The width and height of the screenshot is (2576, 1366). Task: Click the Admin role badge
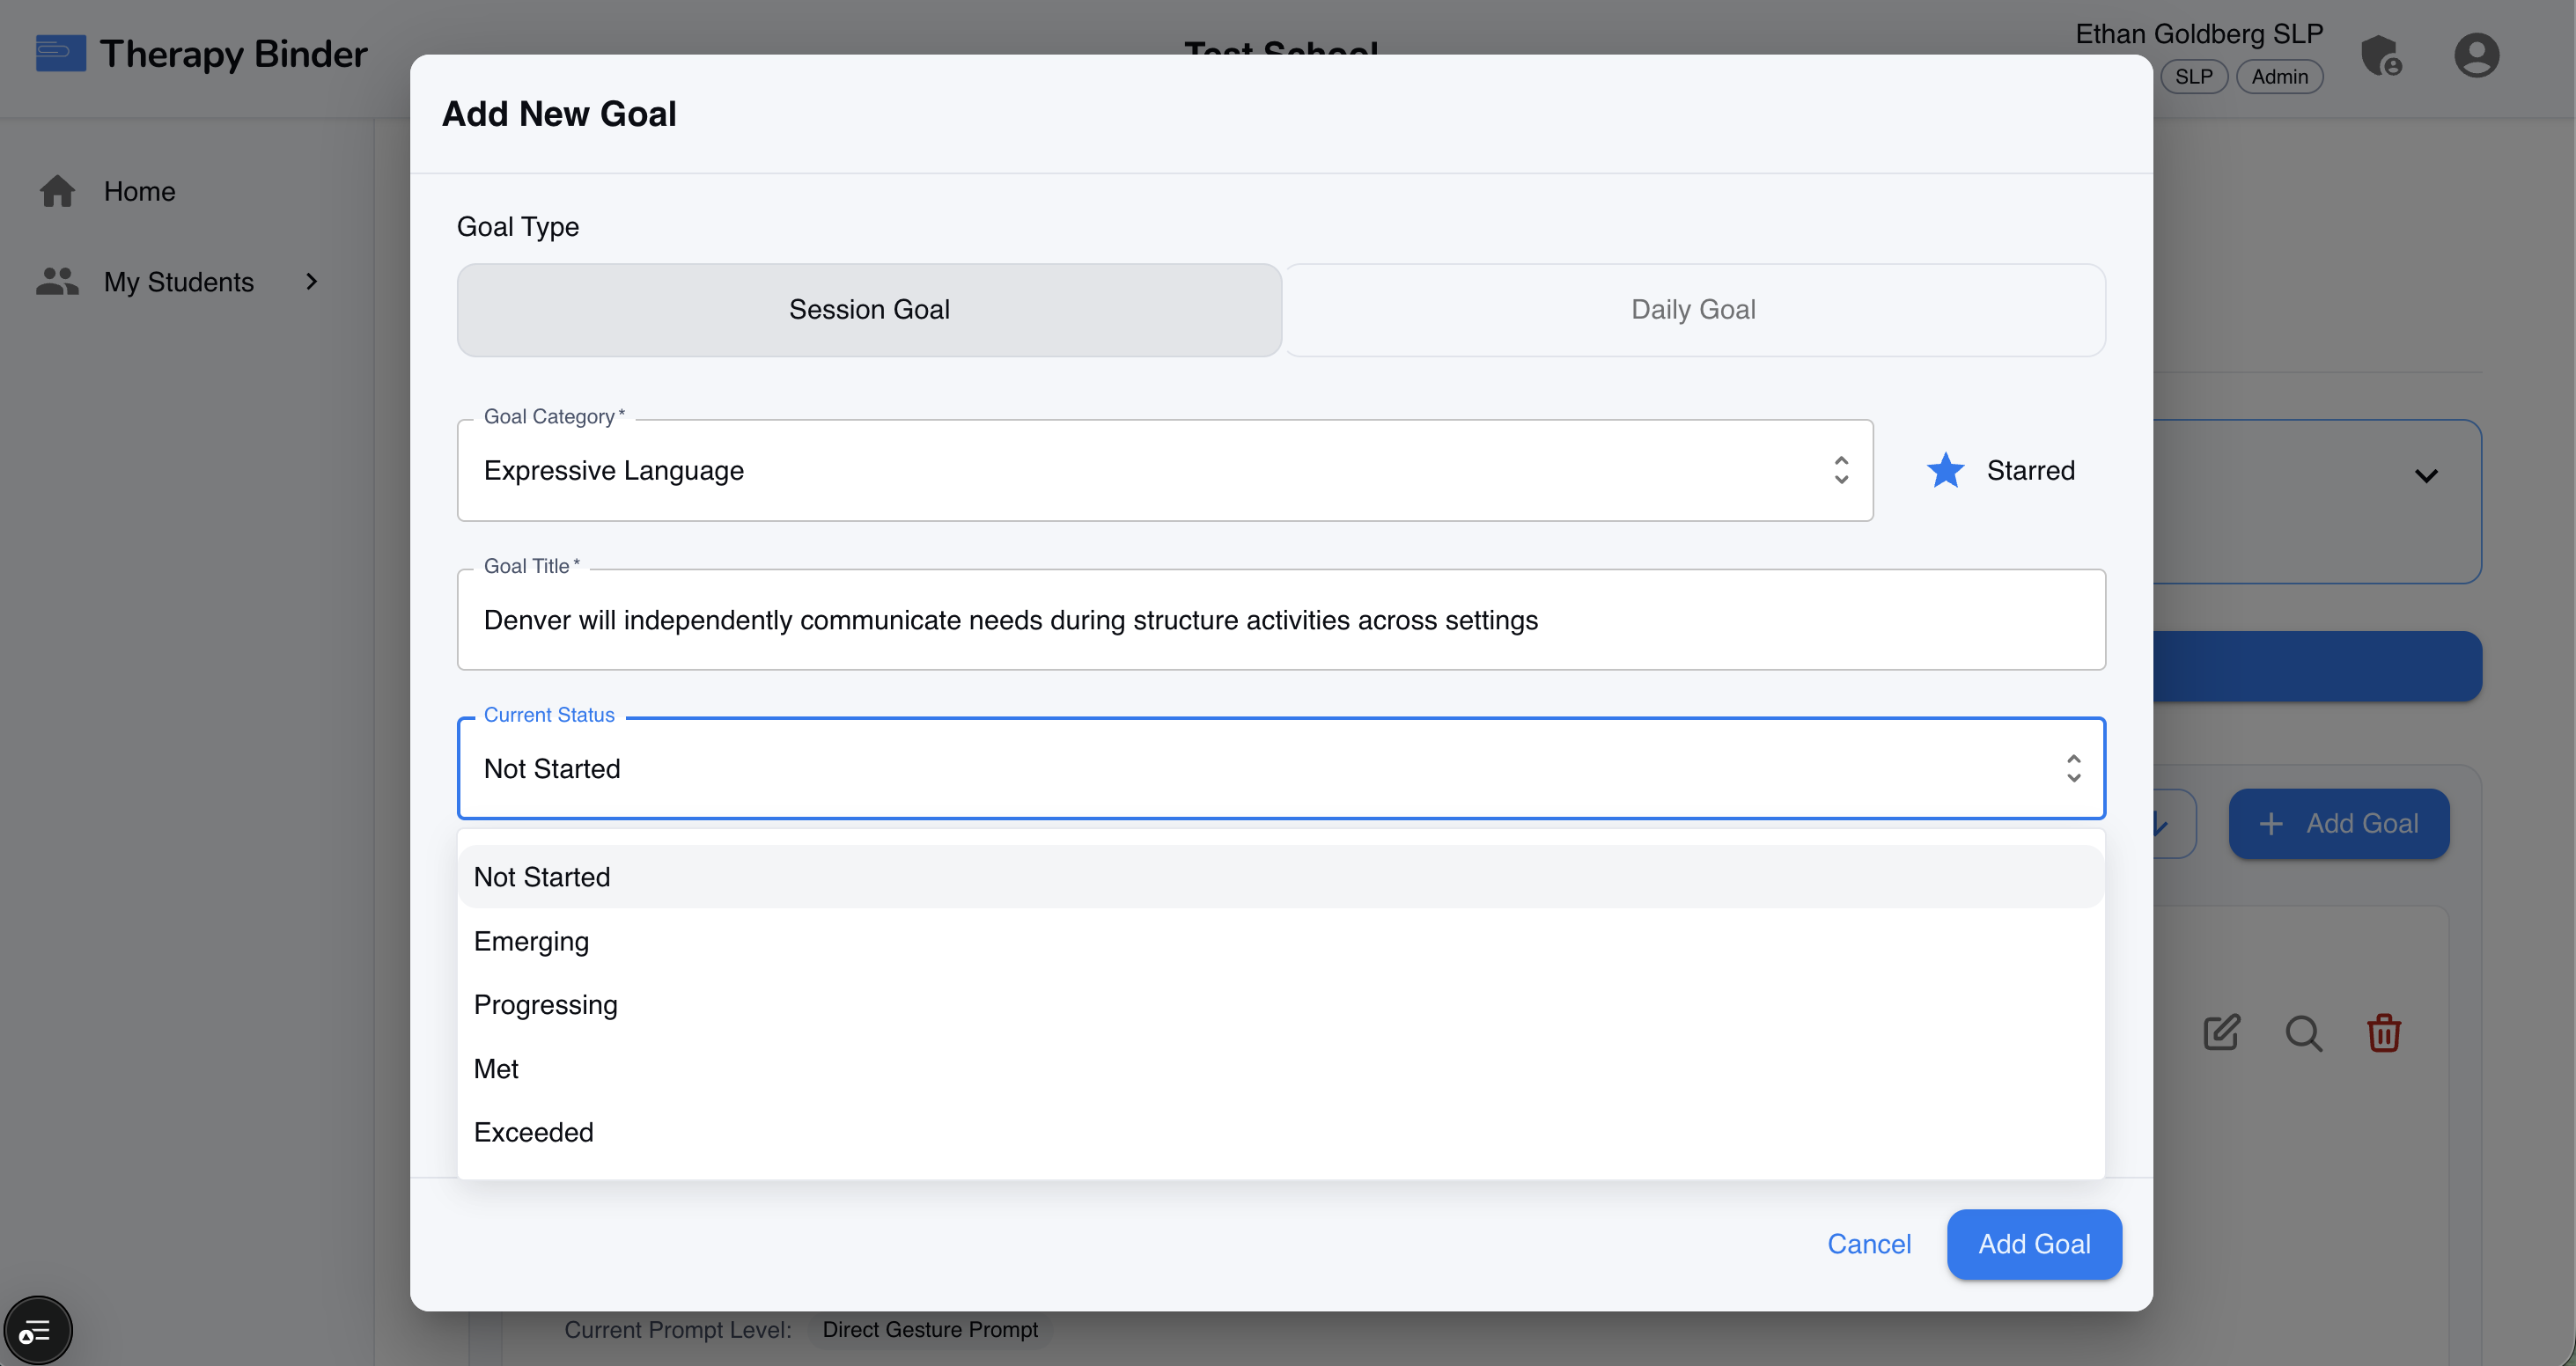pyautogui.click(x=2280, y=76)
